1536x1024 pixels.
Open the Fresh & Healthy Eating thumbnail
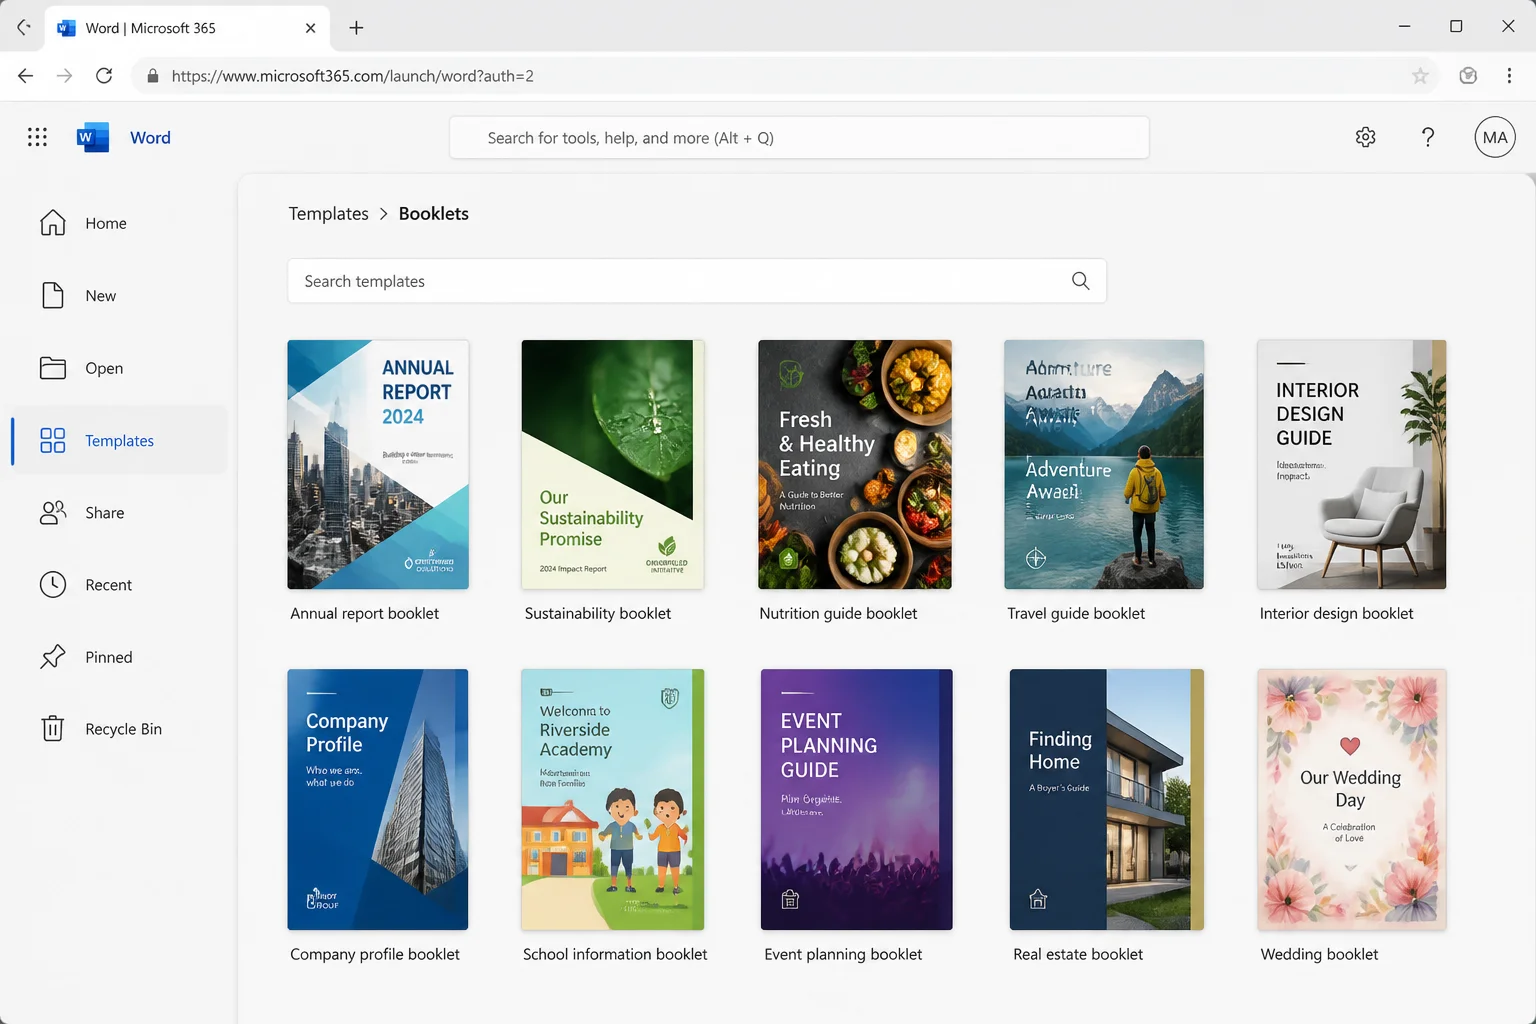[855, 465]
